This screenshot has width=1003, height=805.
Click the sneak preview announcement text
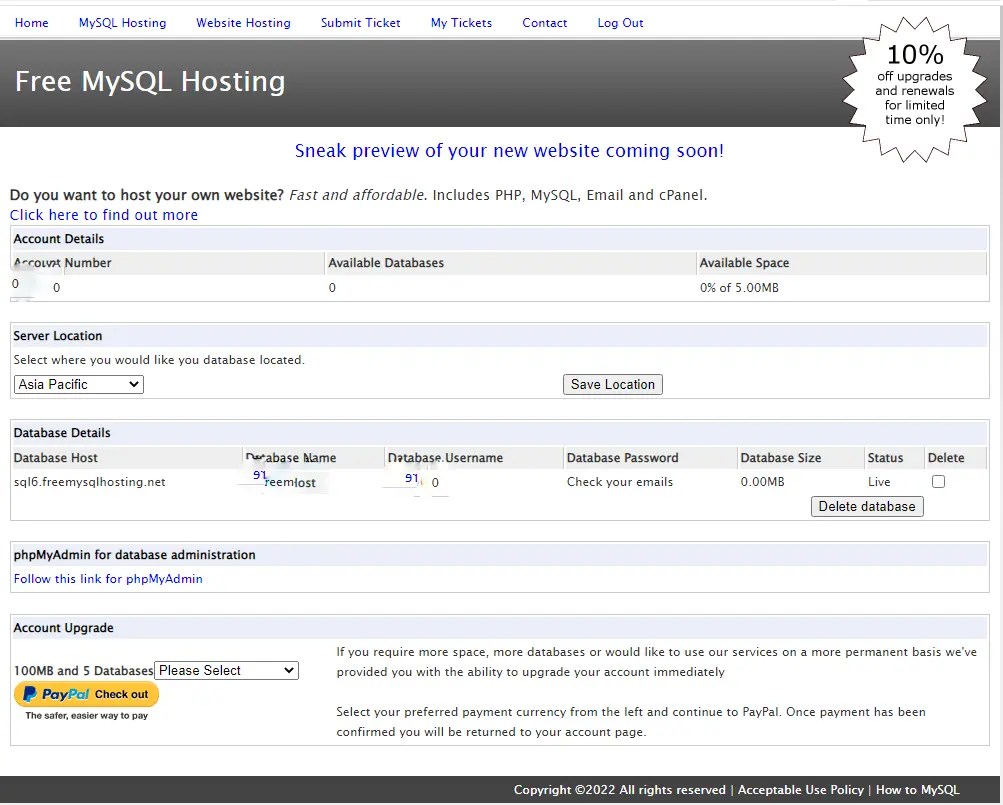[x=509, y=150]
